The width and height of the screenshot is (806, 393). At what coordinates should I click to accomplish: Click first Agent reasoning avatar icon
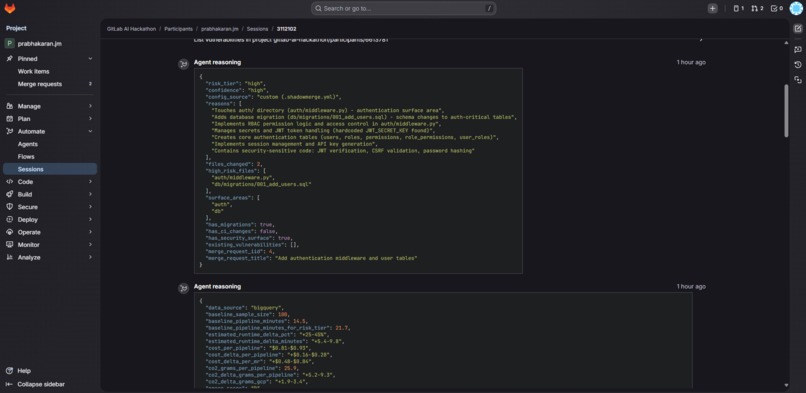[183, 64]
